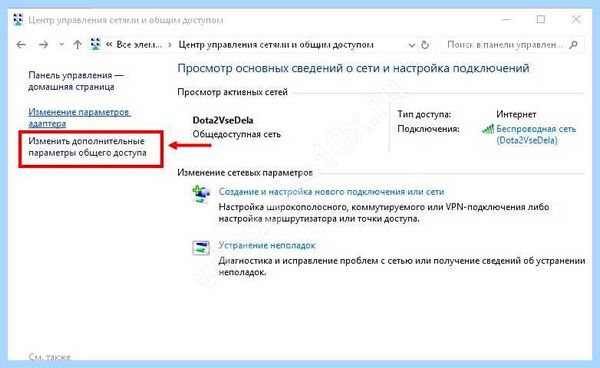Click the search magnifier icon
The width and height of the screenshot is (600, 368).
click(x=573, y=45)
